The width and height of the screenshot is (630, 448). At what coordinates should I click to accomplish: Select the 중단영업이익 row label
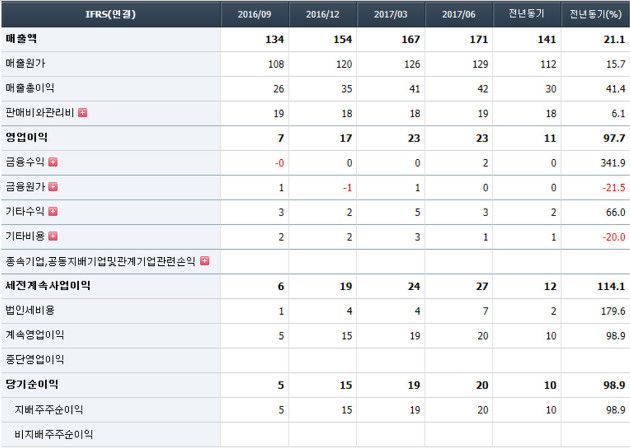point(35,359)
